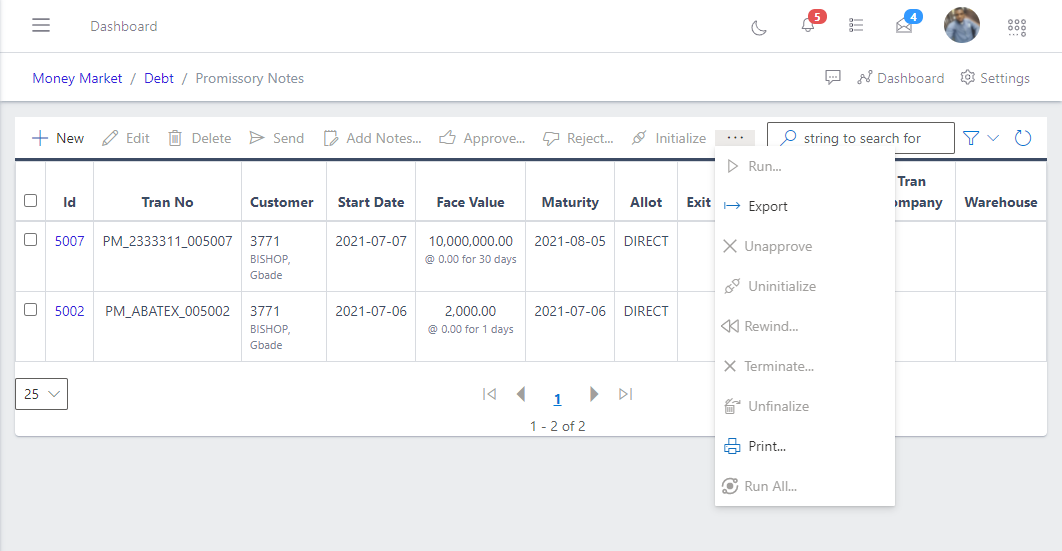
Task: Go to next page arrow
Action: (x=594, y=394)
